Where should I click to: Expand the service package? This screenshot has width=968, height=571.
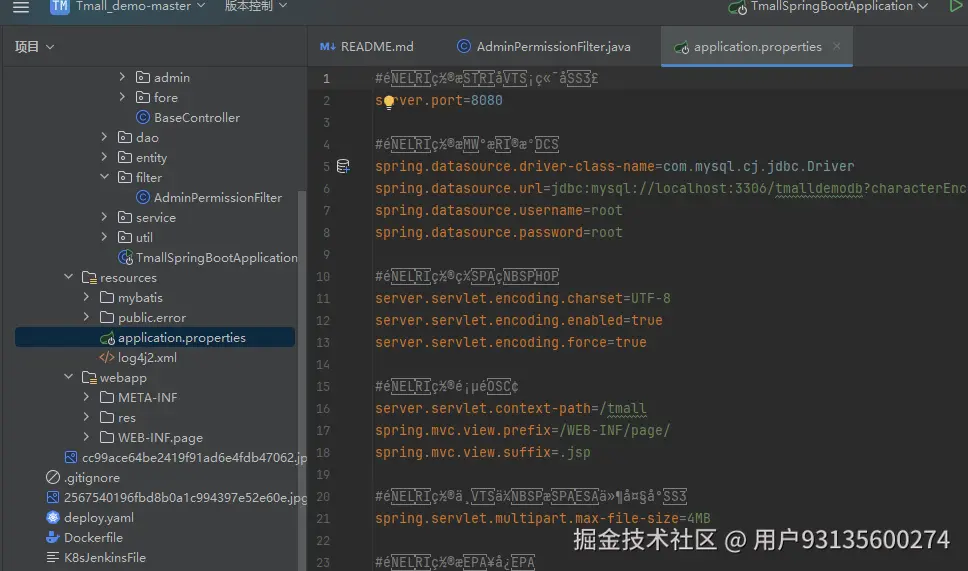pos(104,217)
